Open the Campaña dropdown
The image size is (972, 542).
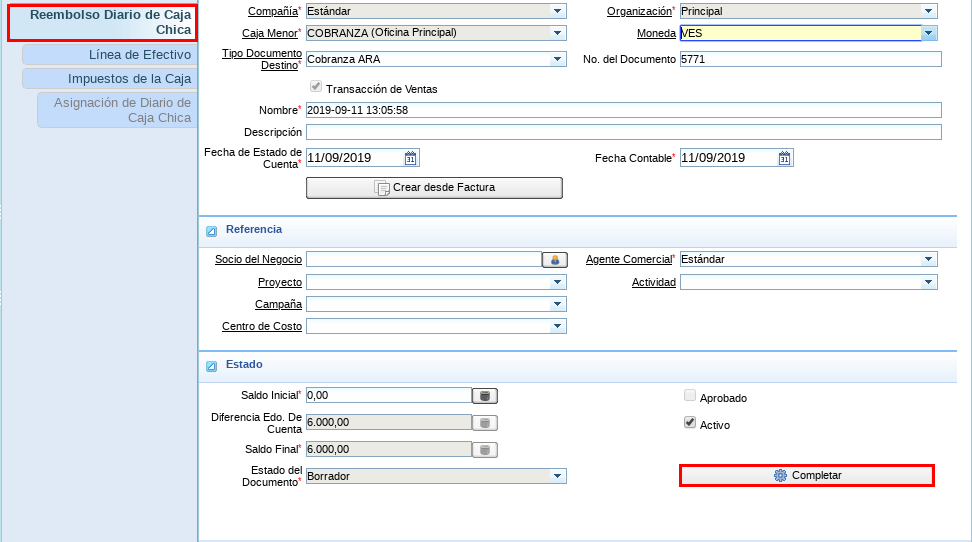557,304
